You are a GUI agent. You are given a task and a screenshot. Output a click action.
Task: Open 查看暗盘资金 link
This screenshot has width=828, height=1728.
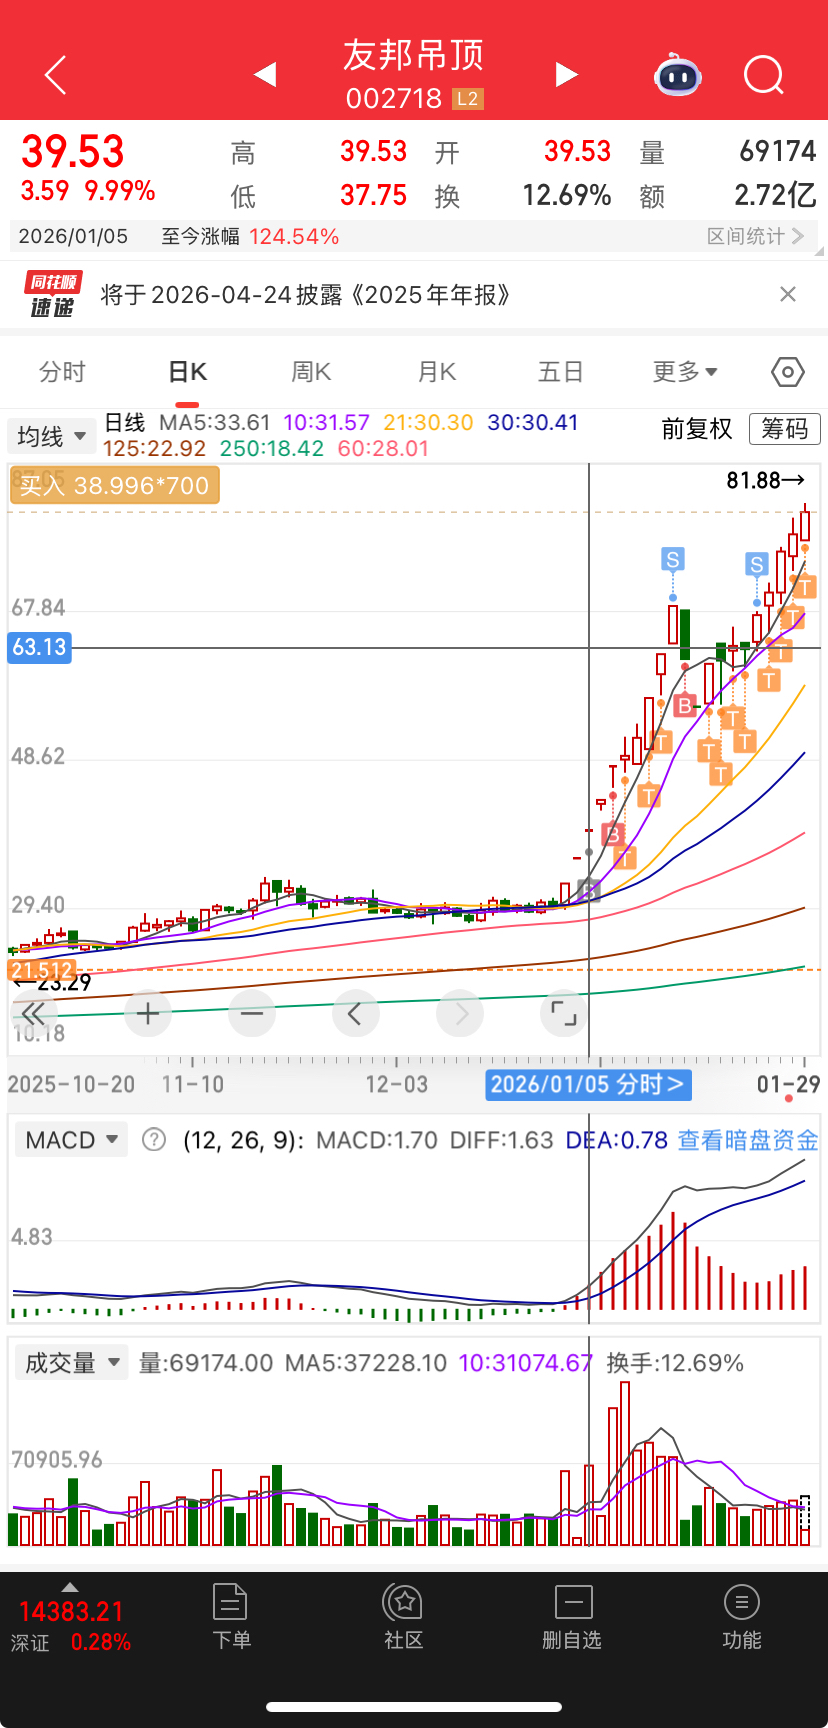pyautogui.click(x=748, y=1140)
